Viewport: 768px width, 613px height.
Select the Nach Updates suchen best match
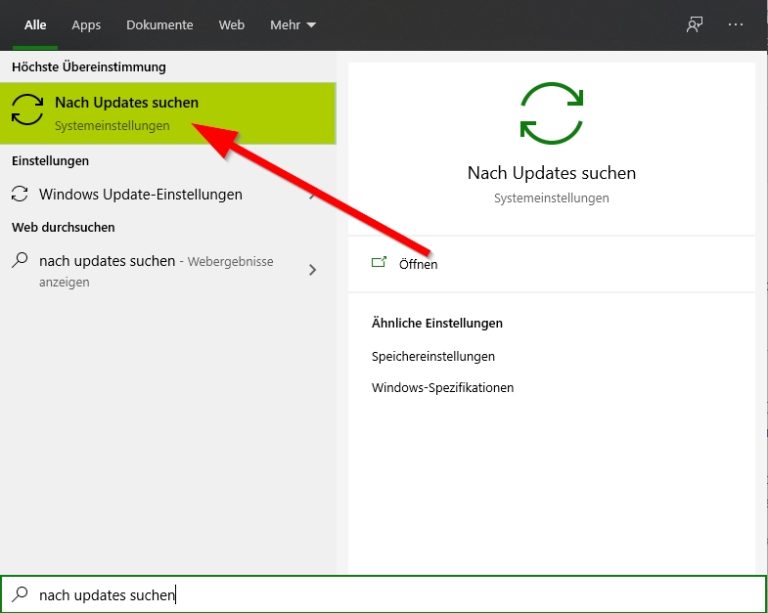coord(168,113)
